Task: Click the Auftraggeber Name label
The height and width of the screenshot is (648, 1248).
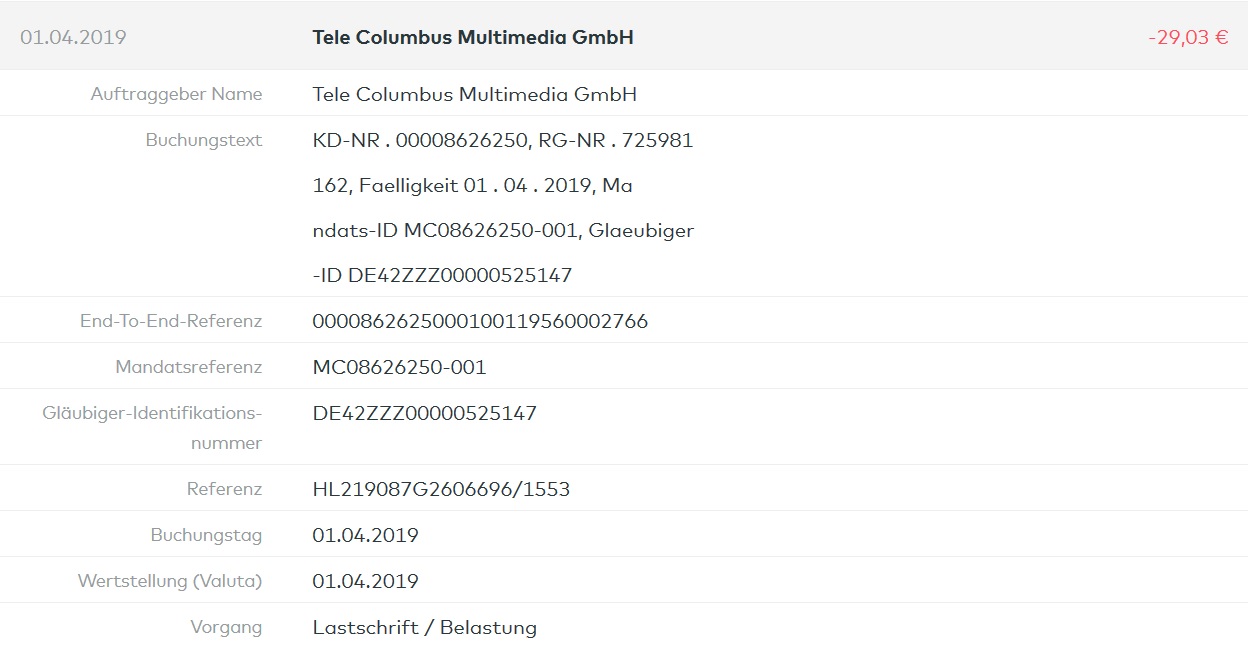Action: pyautogui.click(x=176, y=95)
